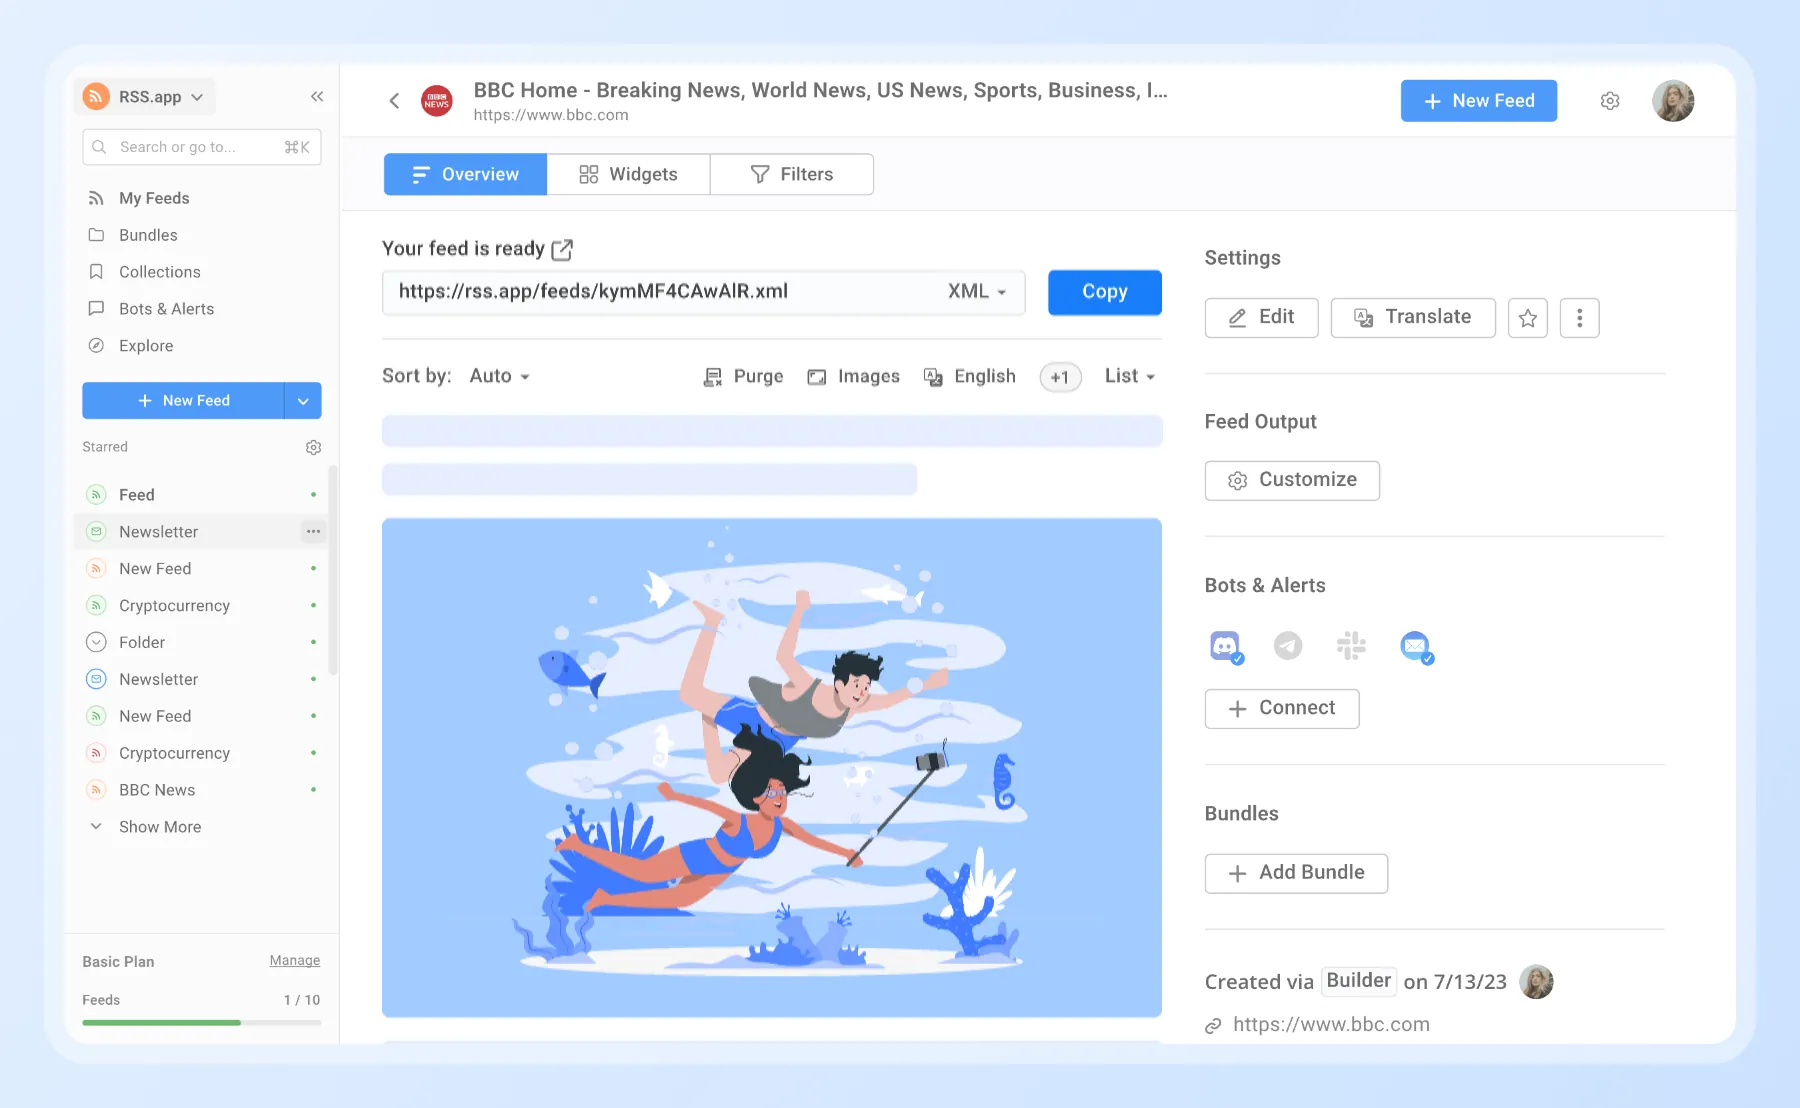Open the starred item named Feed
The width and height of the screenshot is (1800, 1108).
point(200,495)
